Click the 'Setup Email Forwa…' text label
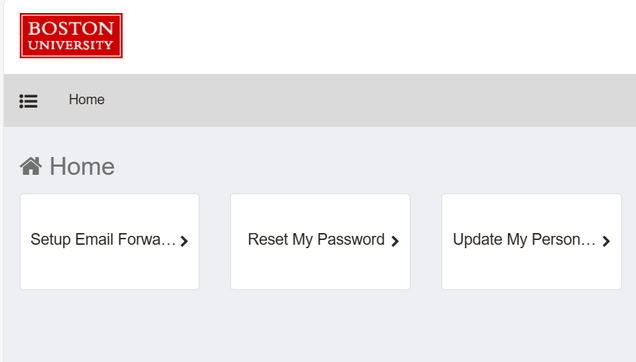Viewport: 636px width, 362px height. 103,239
